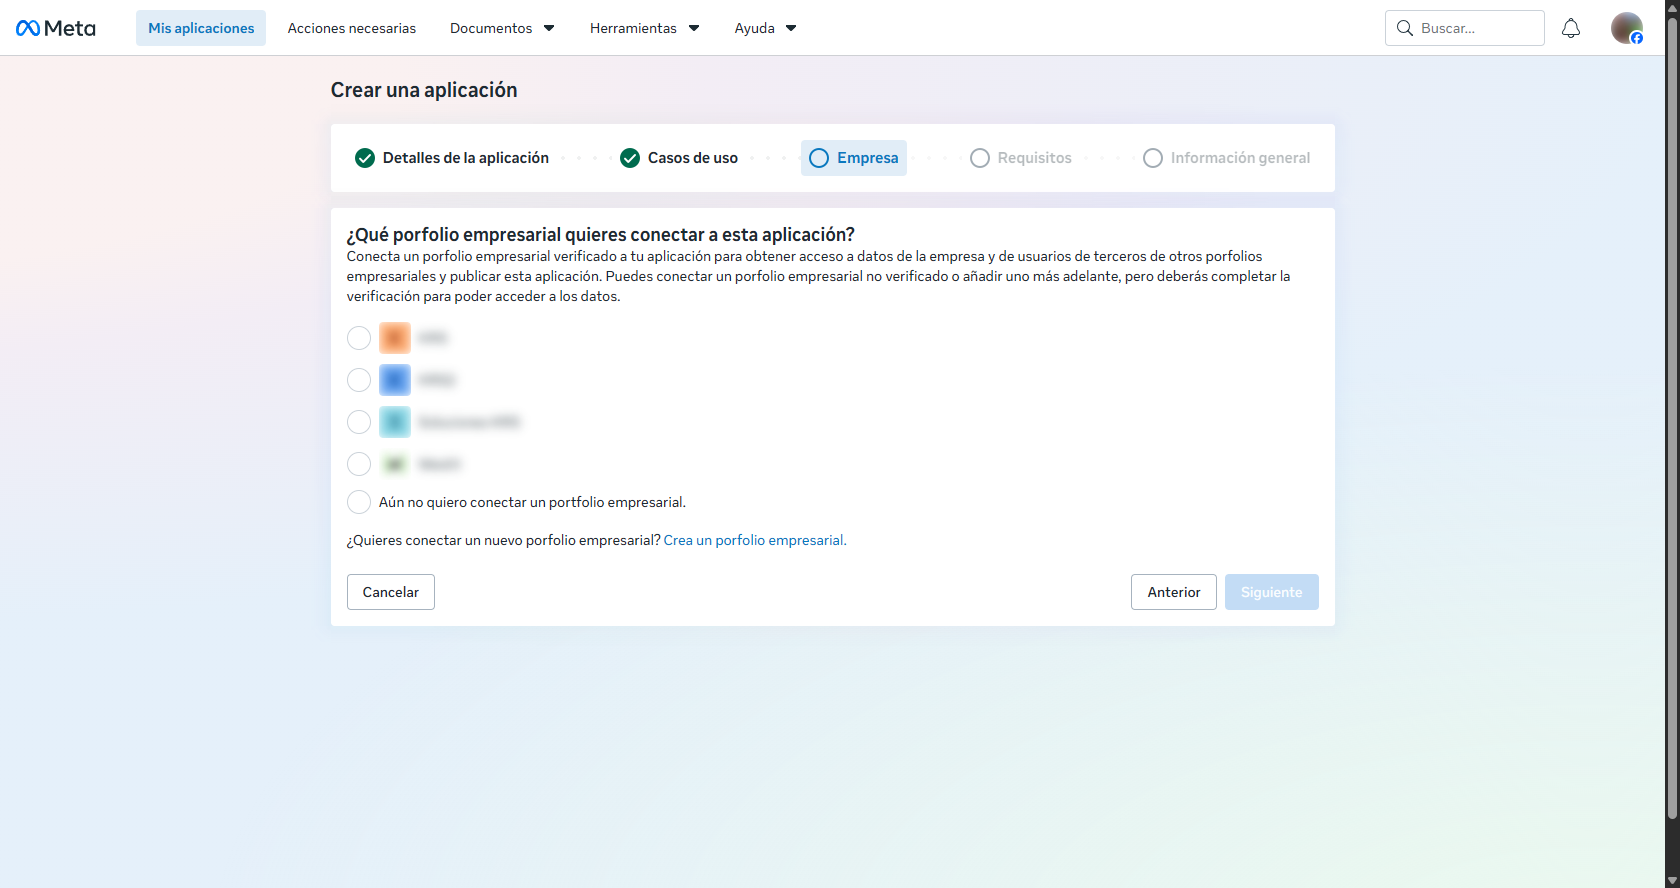The image size is (1680, 888).
Task: Select the teal-icon portfolio radio button
Action: [x=359, y=422]
